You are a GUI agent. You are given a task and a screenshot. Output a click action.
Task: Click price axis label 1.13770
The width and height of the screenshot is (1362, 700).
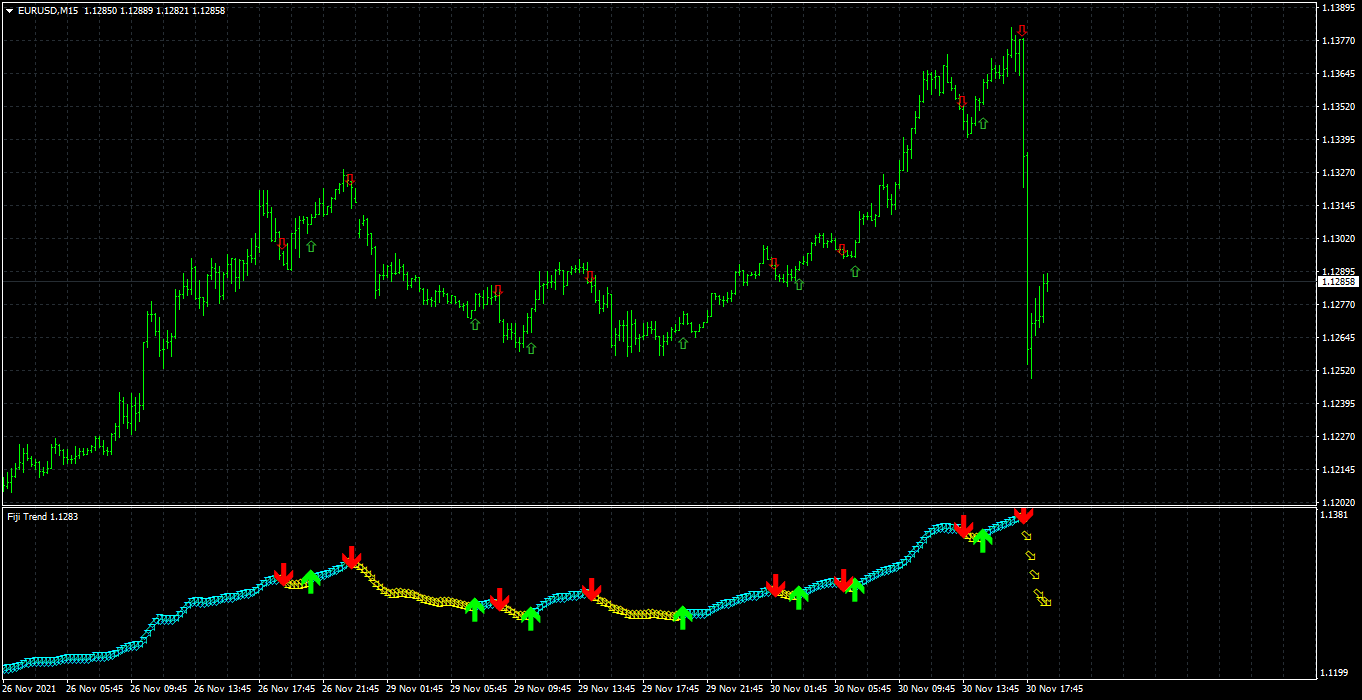[1339, 41]
